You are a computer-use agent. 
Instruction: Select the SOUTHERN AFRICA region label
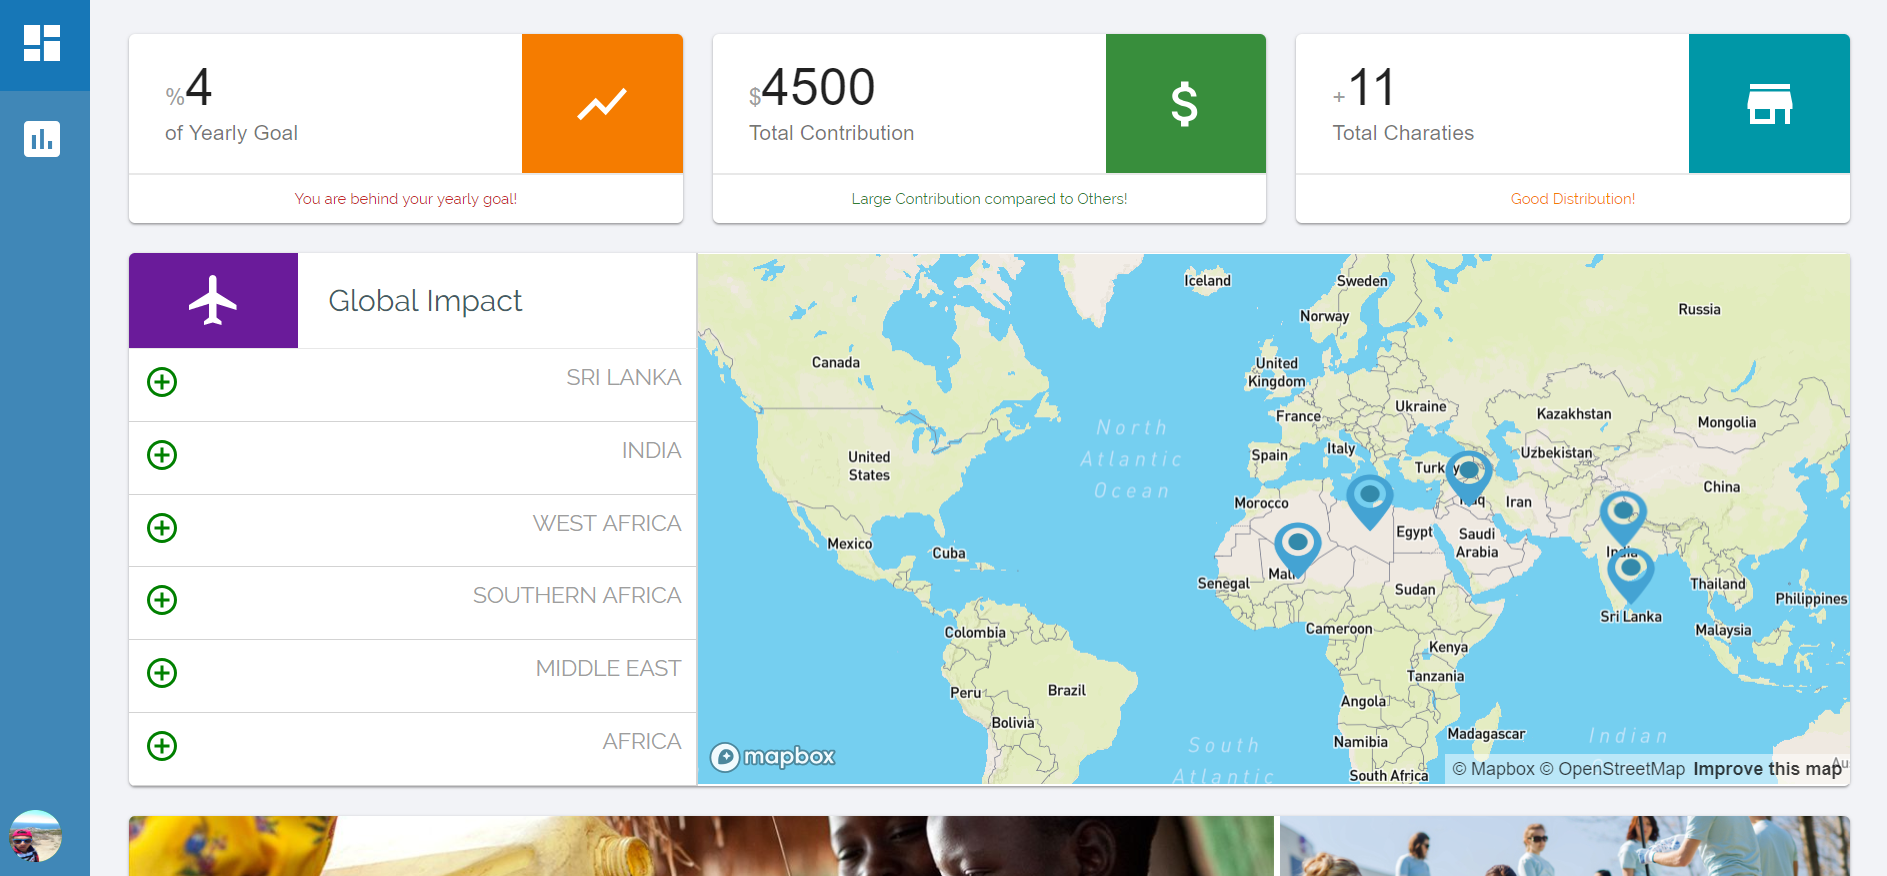pos(576,596)
